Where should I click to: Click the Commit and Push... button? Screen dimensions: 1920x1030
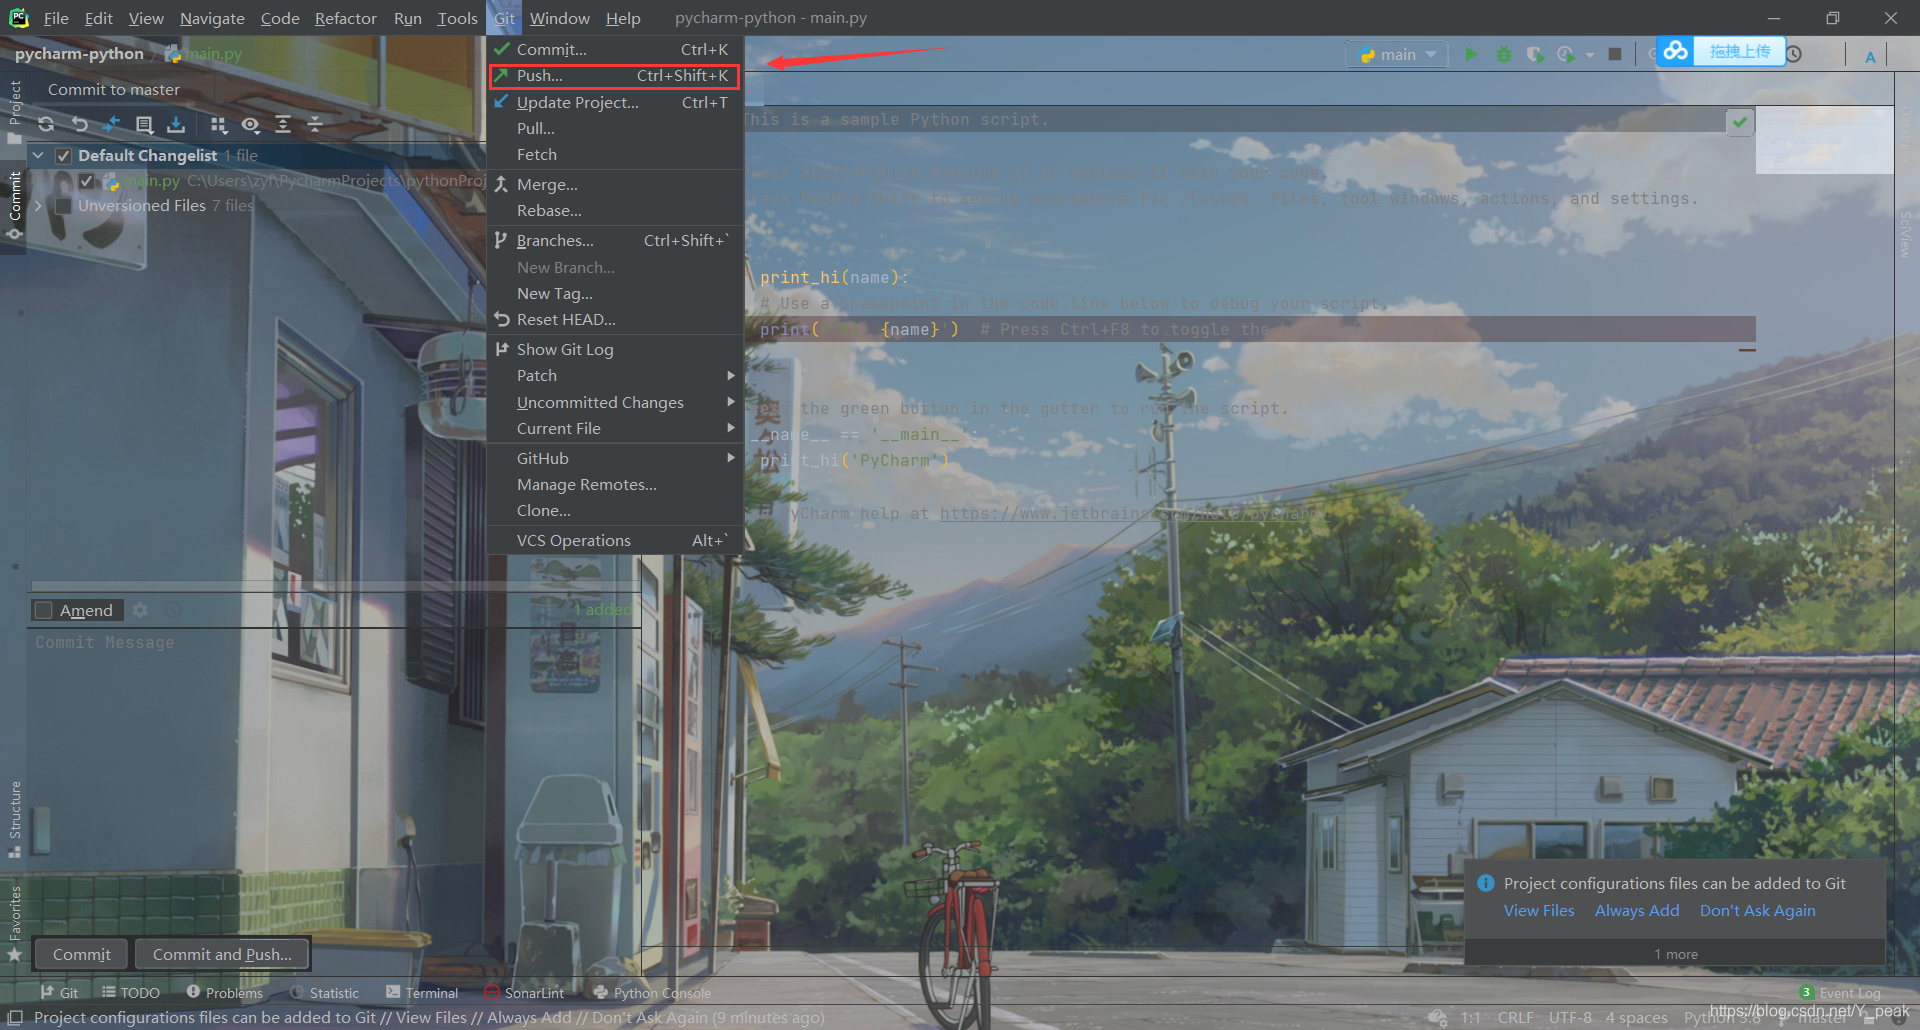point(222,954)
